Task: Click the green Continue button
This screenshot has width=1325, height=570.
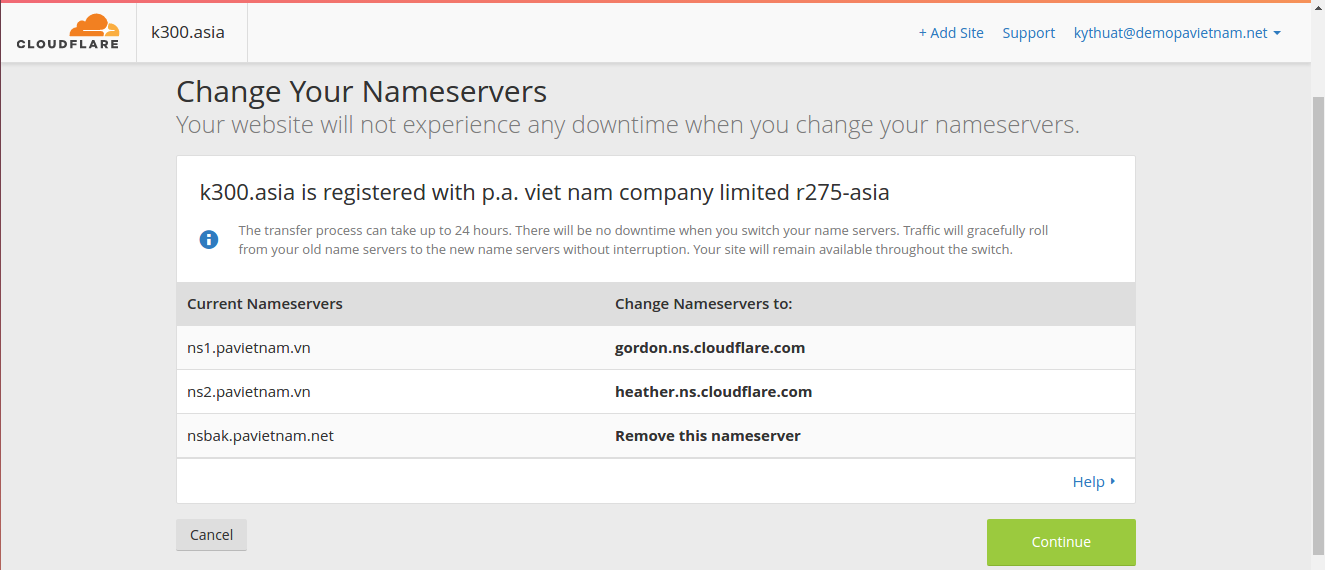Action: [1061, 542]
